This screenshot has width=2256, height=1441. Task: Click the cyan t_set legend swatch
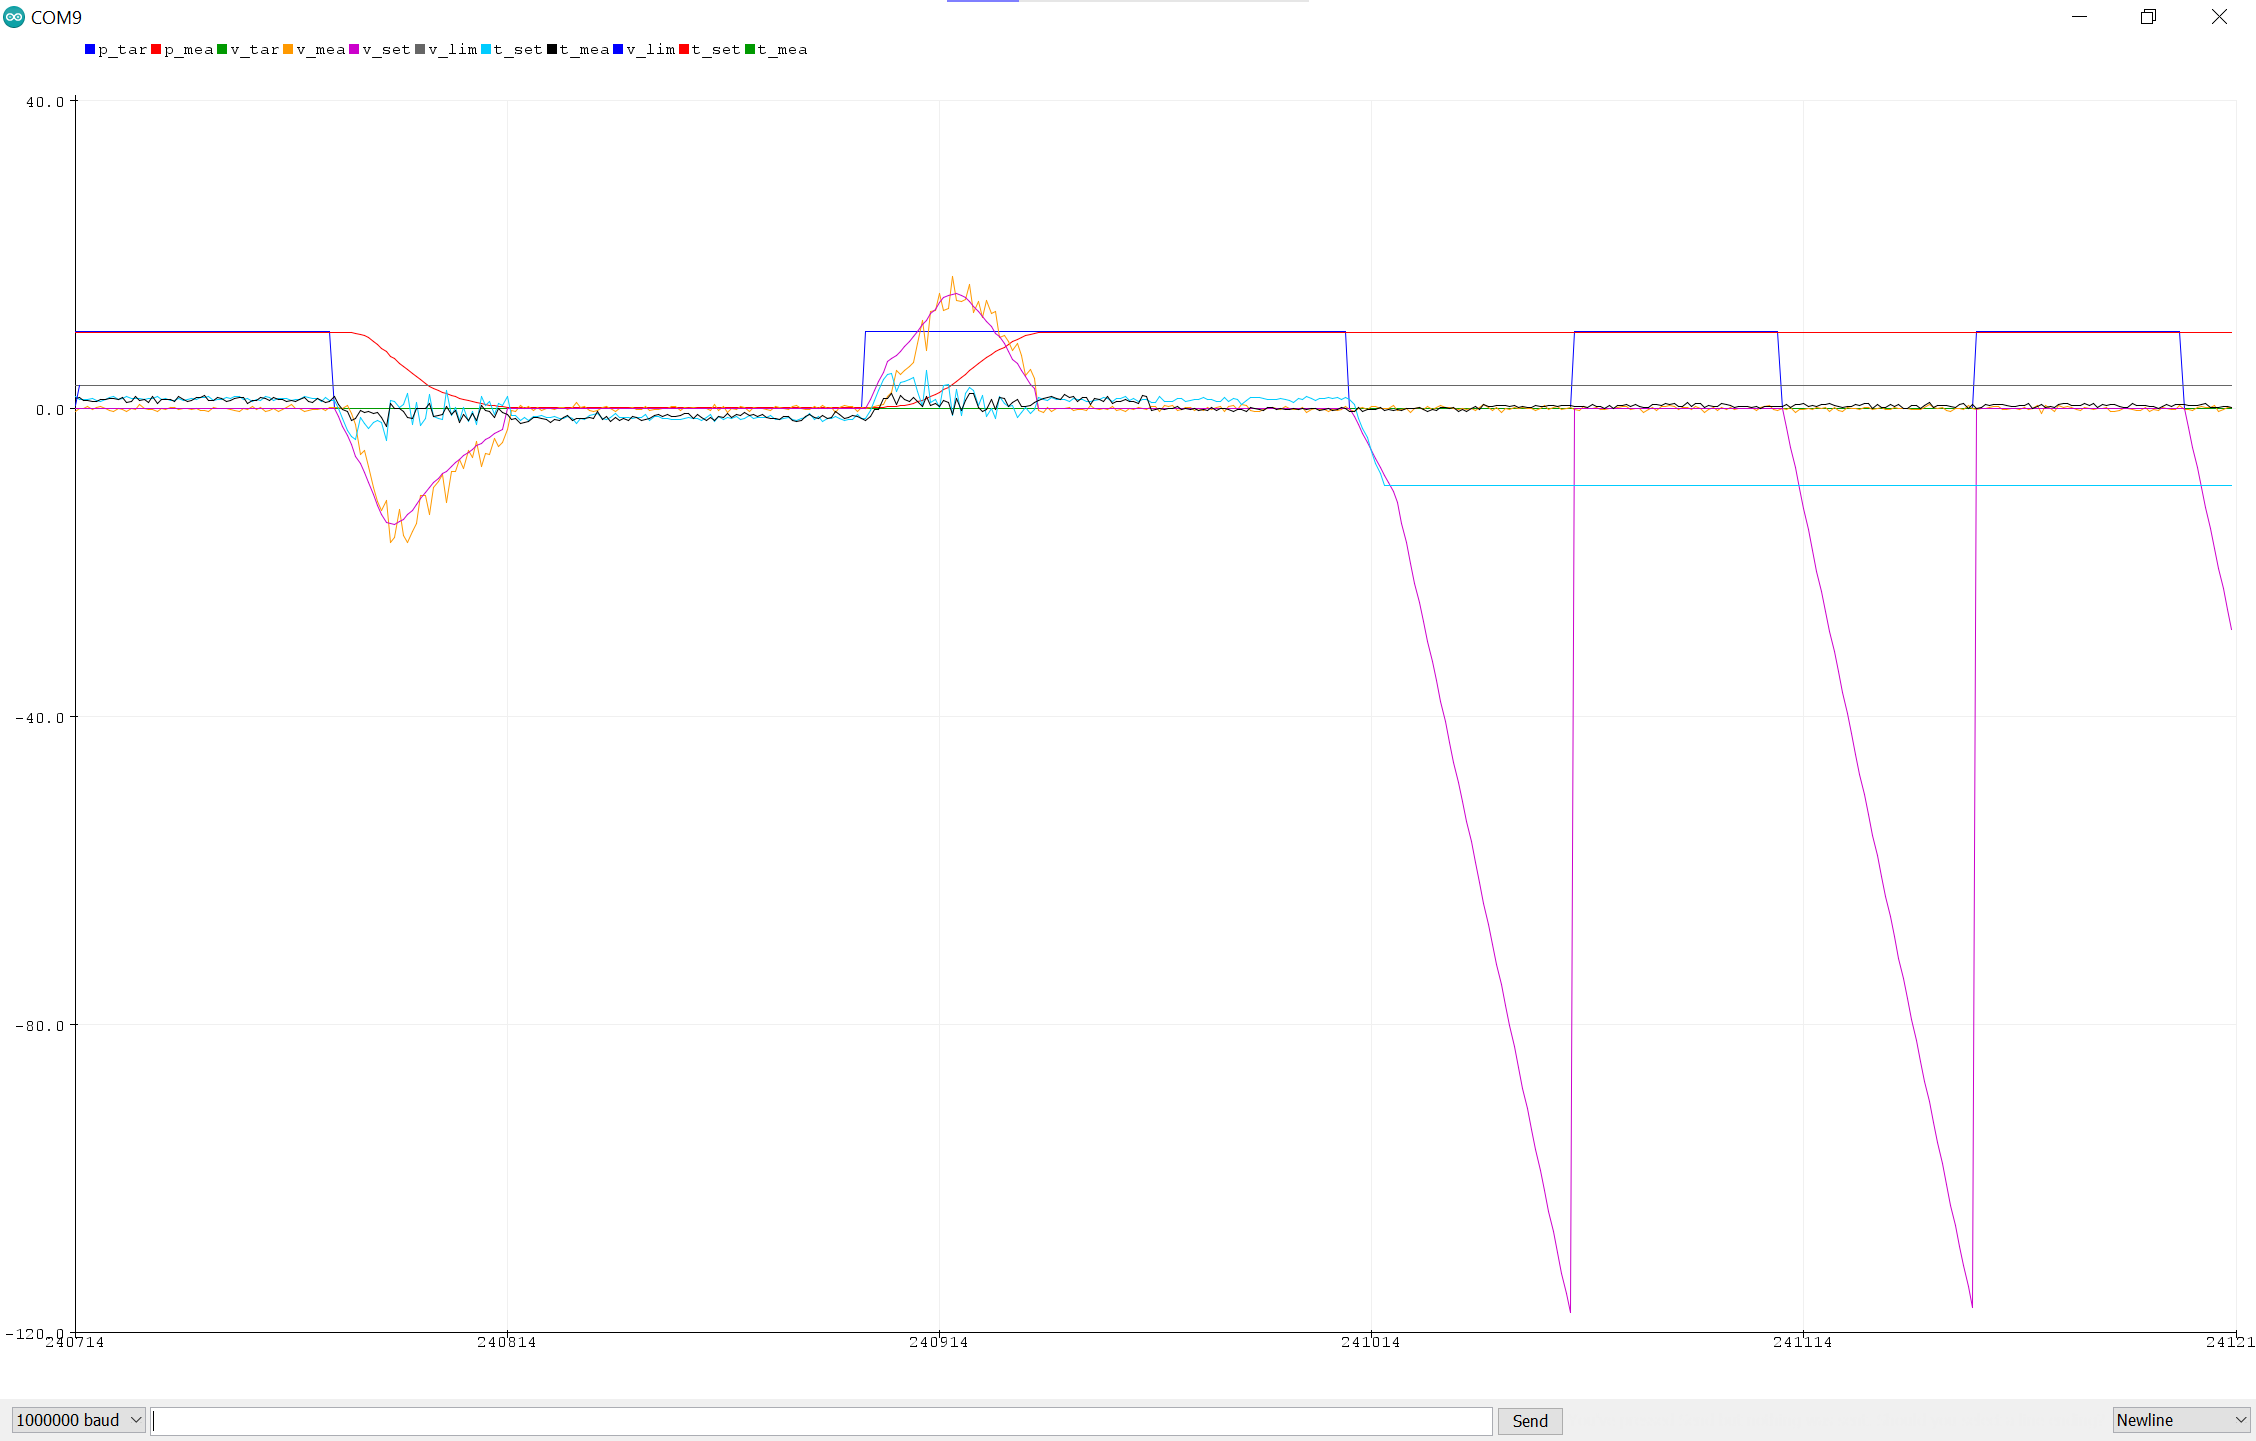pyautogui.click(x=486, y=49)
